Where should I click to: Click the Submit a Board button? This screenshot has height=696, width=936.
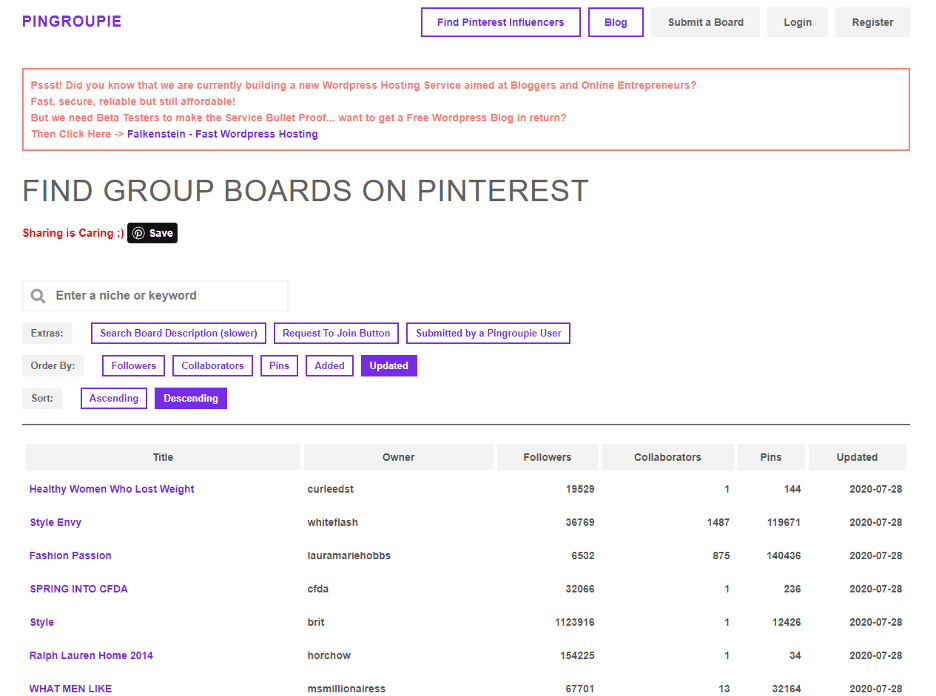click(705, 21)
